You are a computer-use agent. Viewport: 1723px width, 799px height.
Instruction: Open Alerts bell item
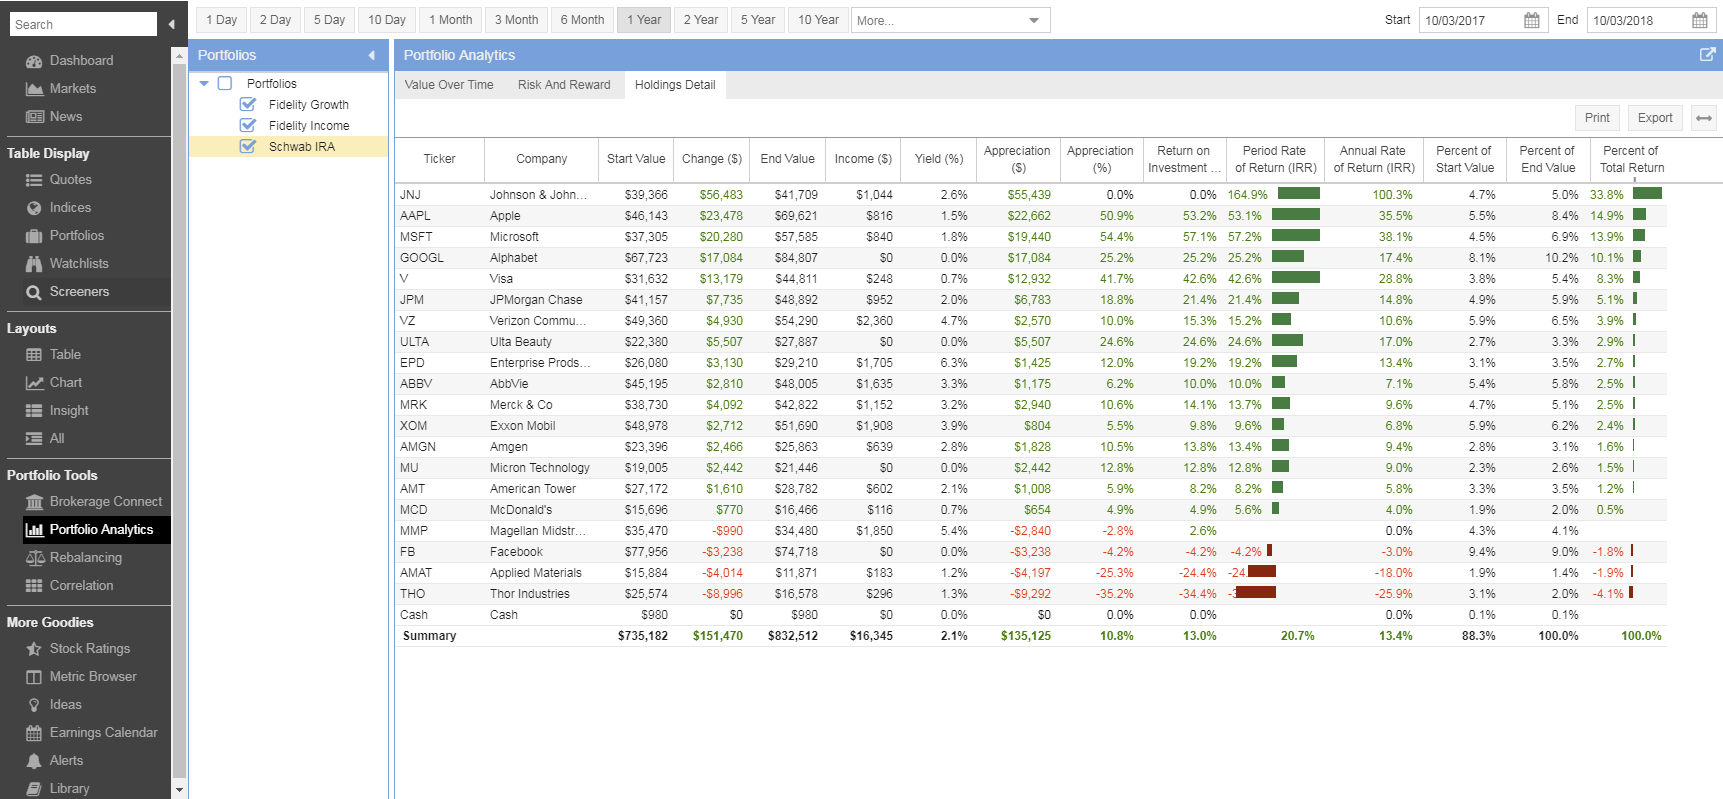(66, 761)
